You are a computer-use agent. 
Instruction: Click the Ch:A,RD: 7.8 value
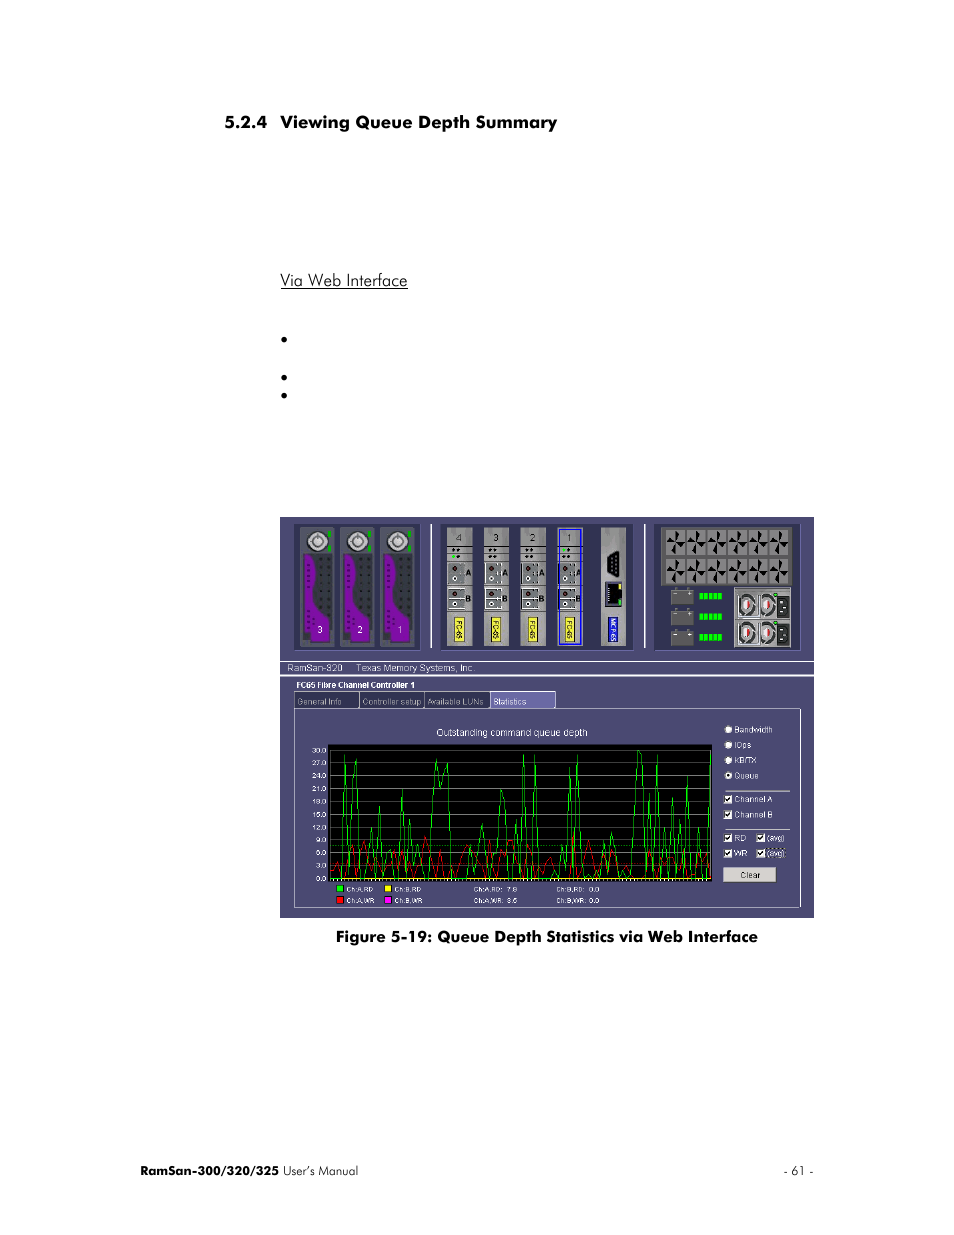495,889
